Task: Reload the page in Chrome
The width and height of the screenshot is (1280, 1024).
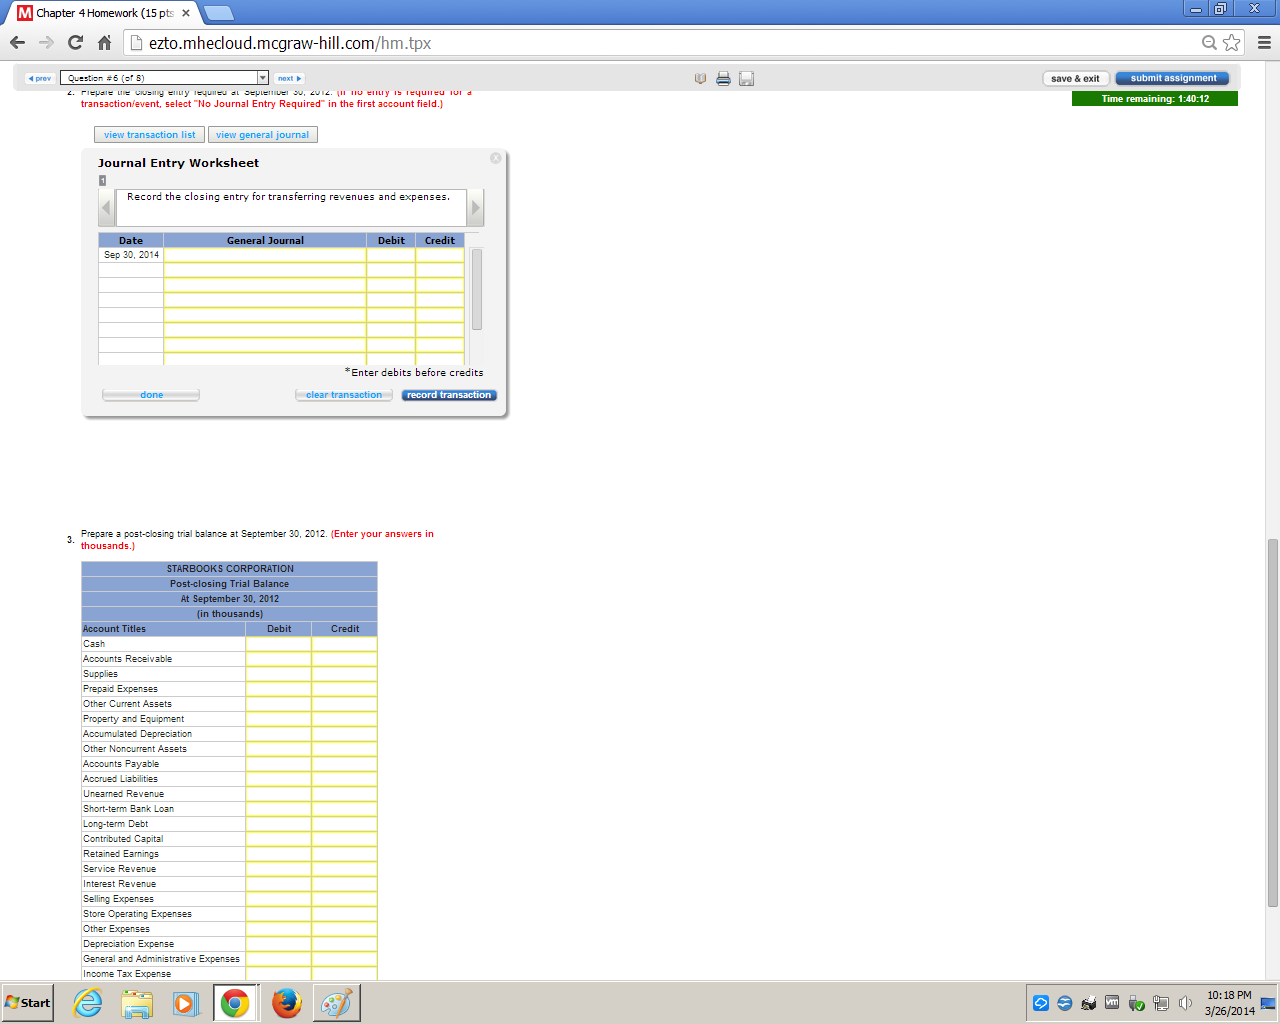Action: point(75,43)
